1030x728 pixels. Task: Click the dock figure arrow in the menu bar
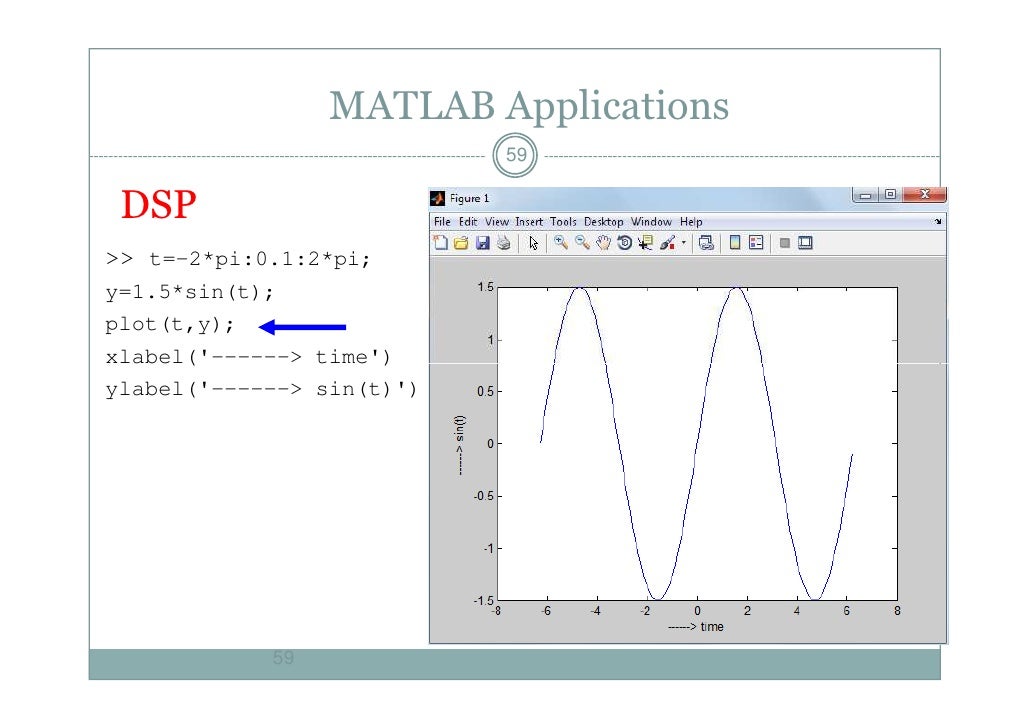coord(938,222)
